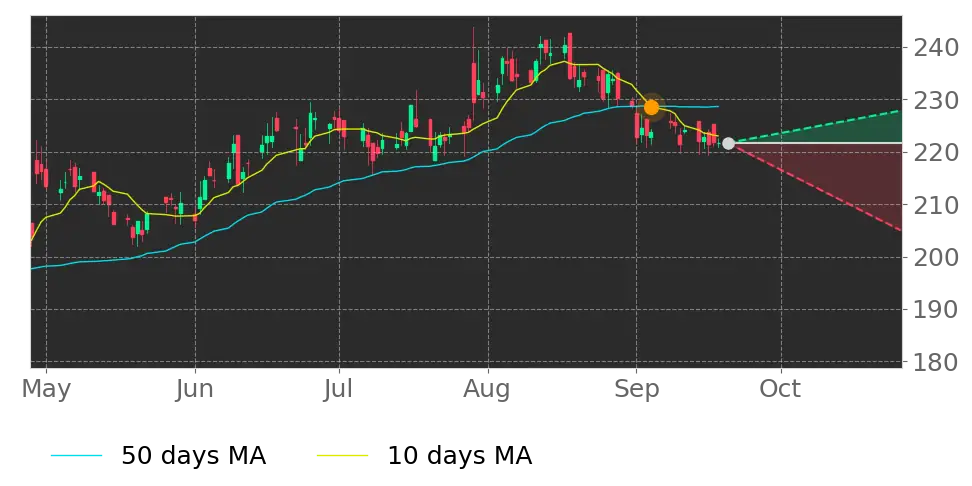Click the Aug label on the x-axis
This screenshot has width=972, height=486.
tap(488, 389)
